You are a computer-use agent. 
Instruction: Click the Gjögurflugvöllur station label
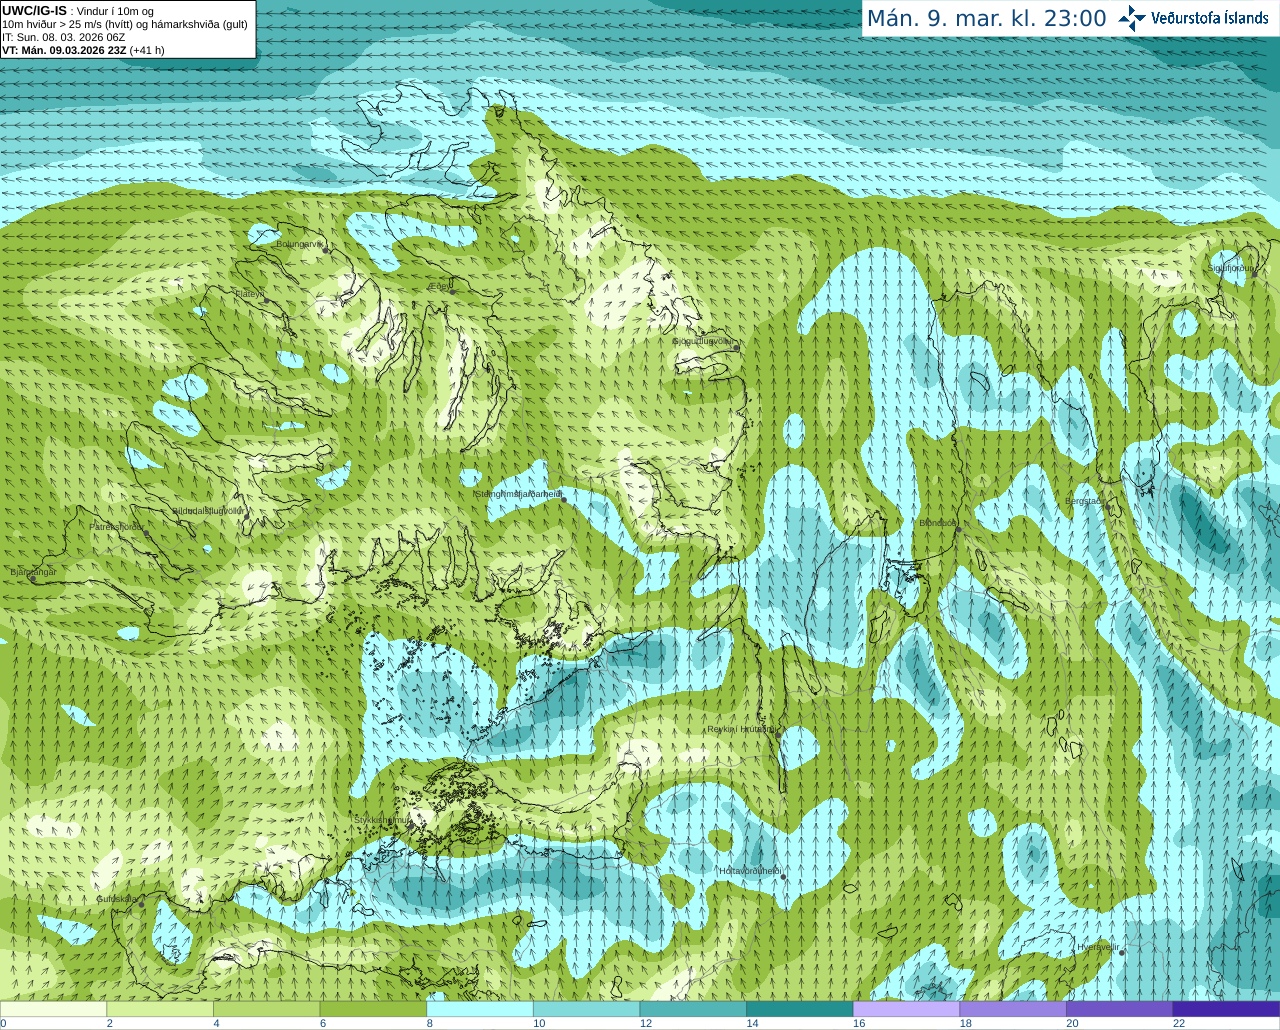point(704,341)
